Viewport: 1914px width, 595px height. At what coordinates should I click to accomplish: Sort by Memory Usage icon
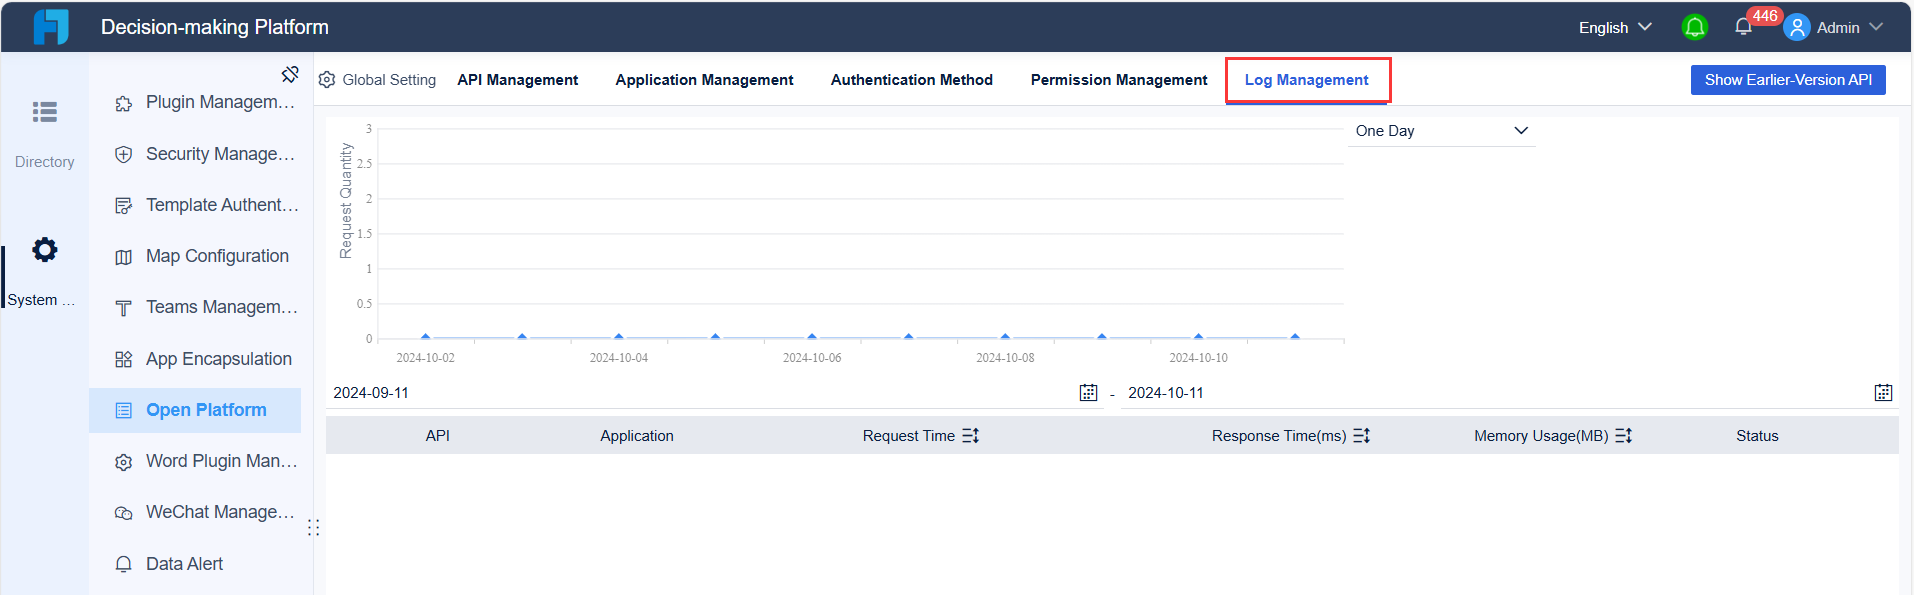(1624, 436)
